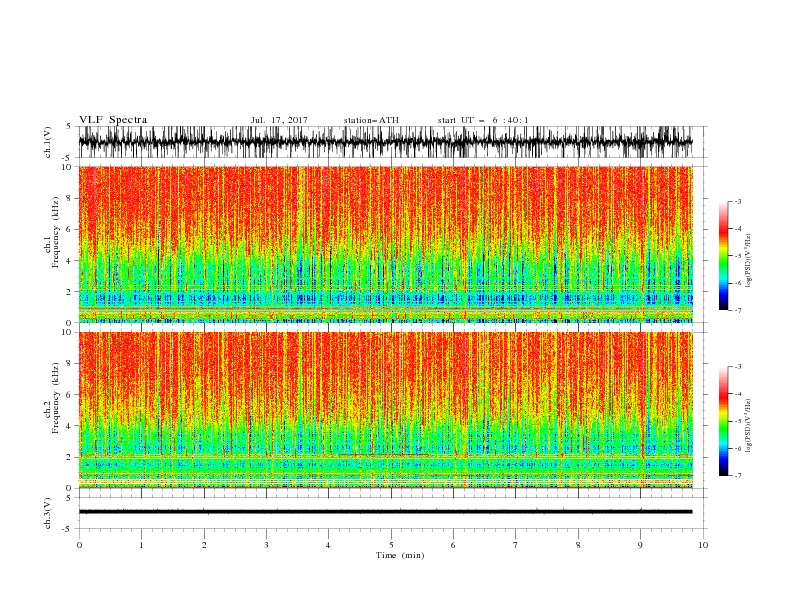Click the "VLF Spectra" plot title

point(113,120)
